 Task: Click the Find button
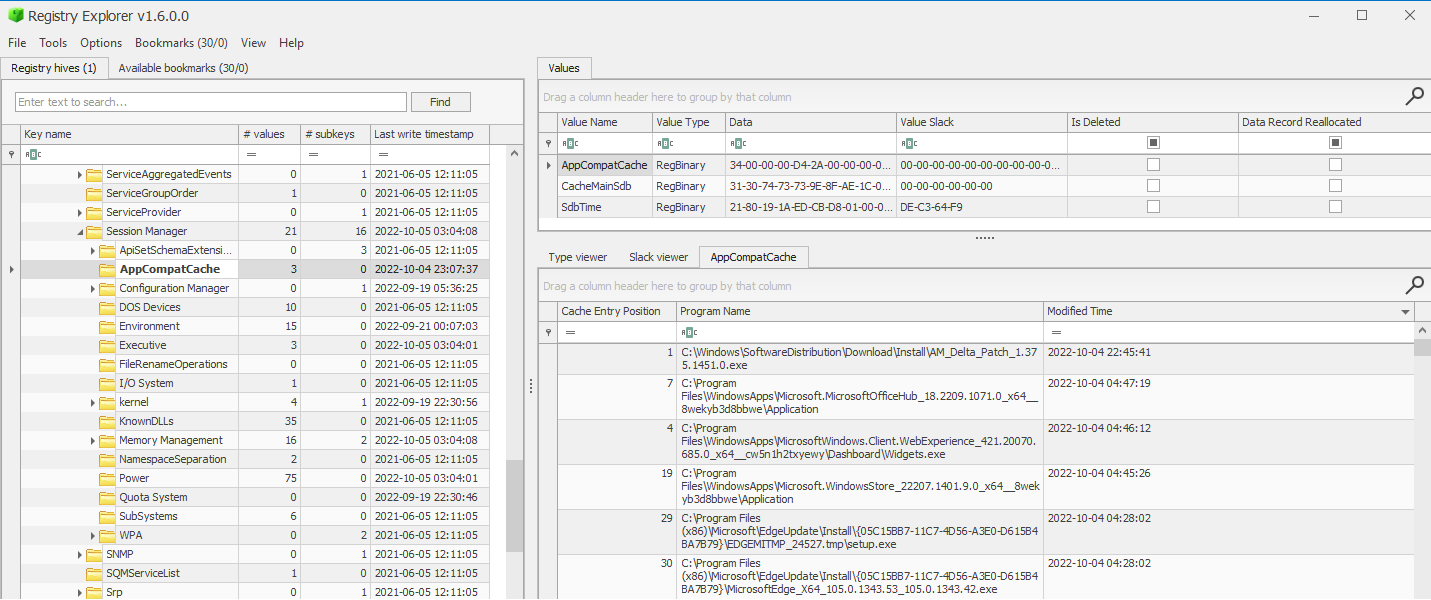(x=440, y=101)
